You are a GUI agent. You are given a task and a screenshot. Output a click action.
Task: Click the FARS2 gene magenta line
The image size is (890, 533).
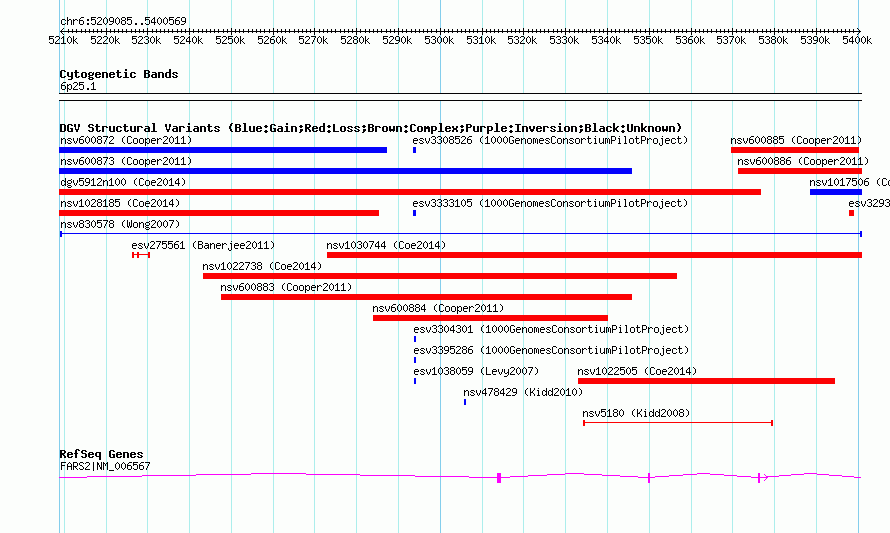pyautogui.click(x=460, y=477)
